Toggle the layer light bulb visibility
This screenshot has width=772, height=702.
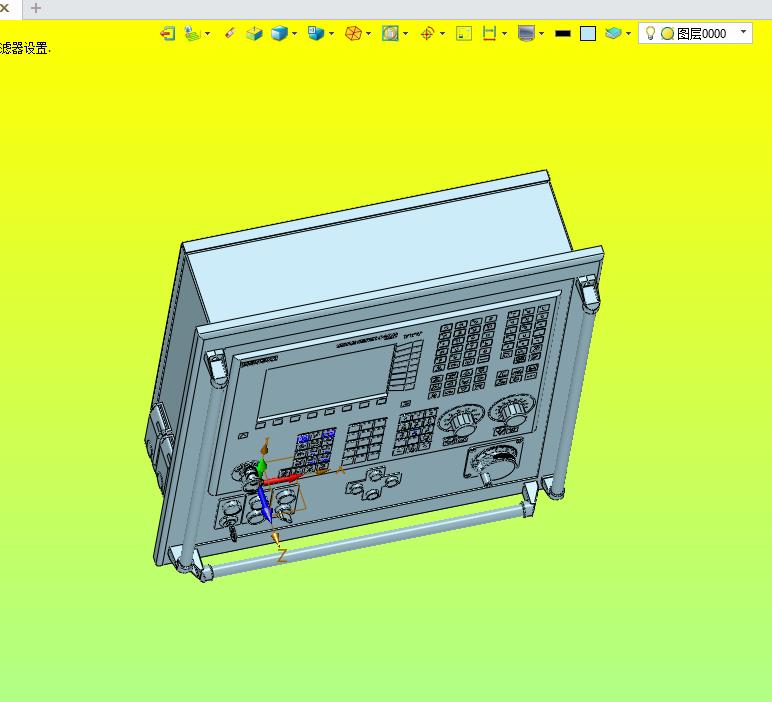650,33
